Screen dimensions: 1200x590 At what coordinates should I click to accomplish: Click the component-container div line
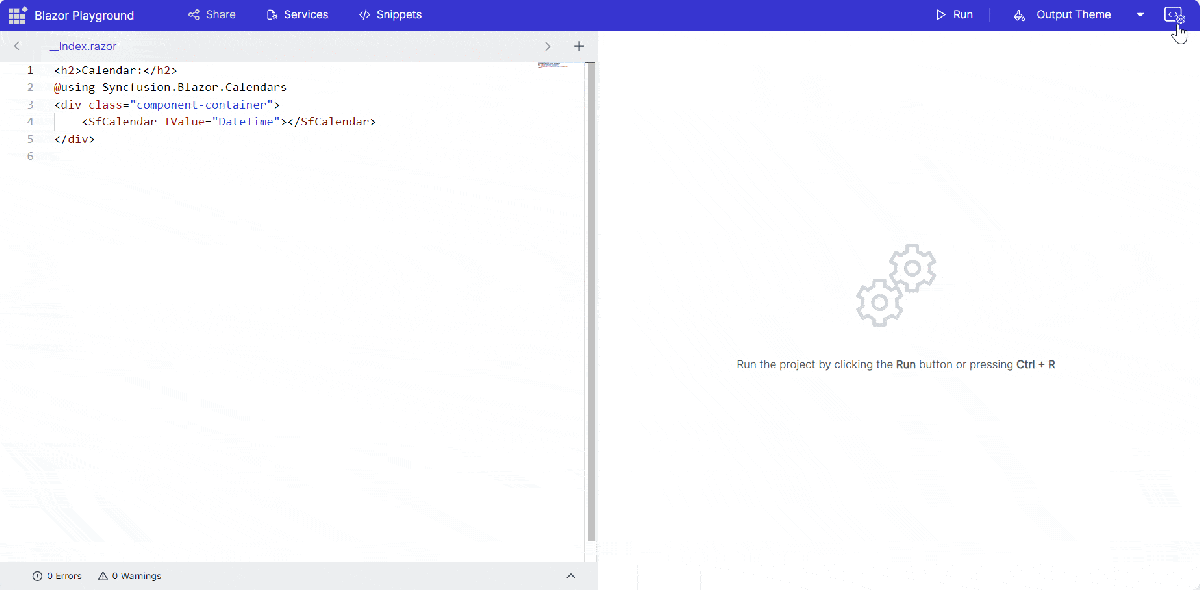point(167,105)
